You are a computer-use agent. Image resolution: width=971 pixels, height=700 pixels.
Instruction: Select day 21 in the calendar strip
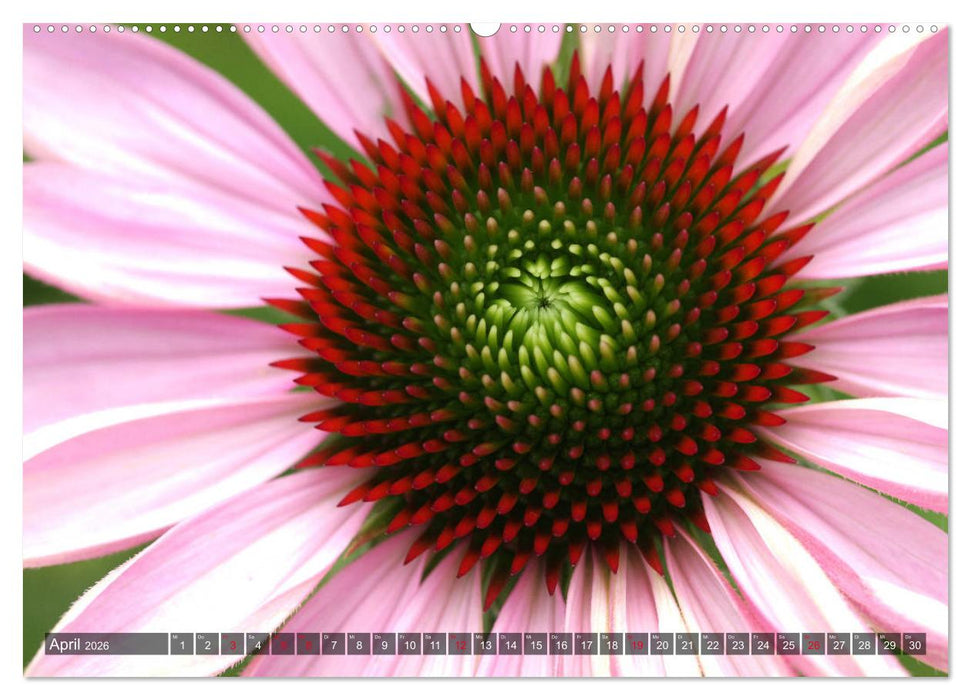coord(687,644)
